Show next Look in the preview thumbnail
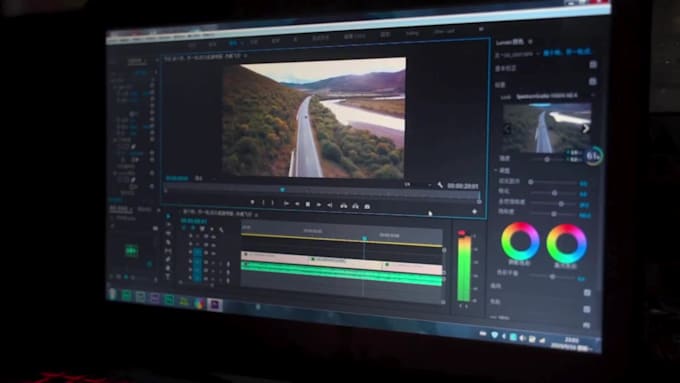 pyautogui.click(x=585, y=128)
